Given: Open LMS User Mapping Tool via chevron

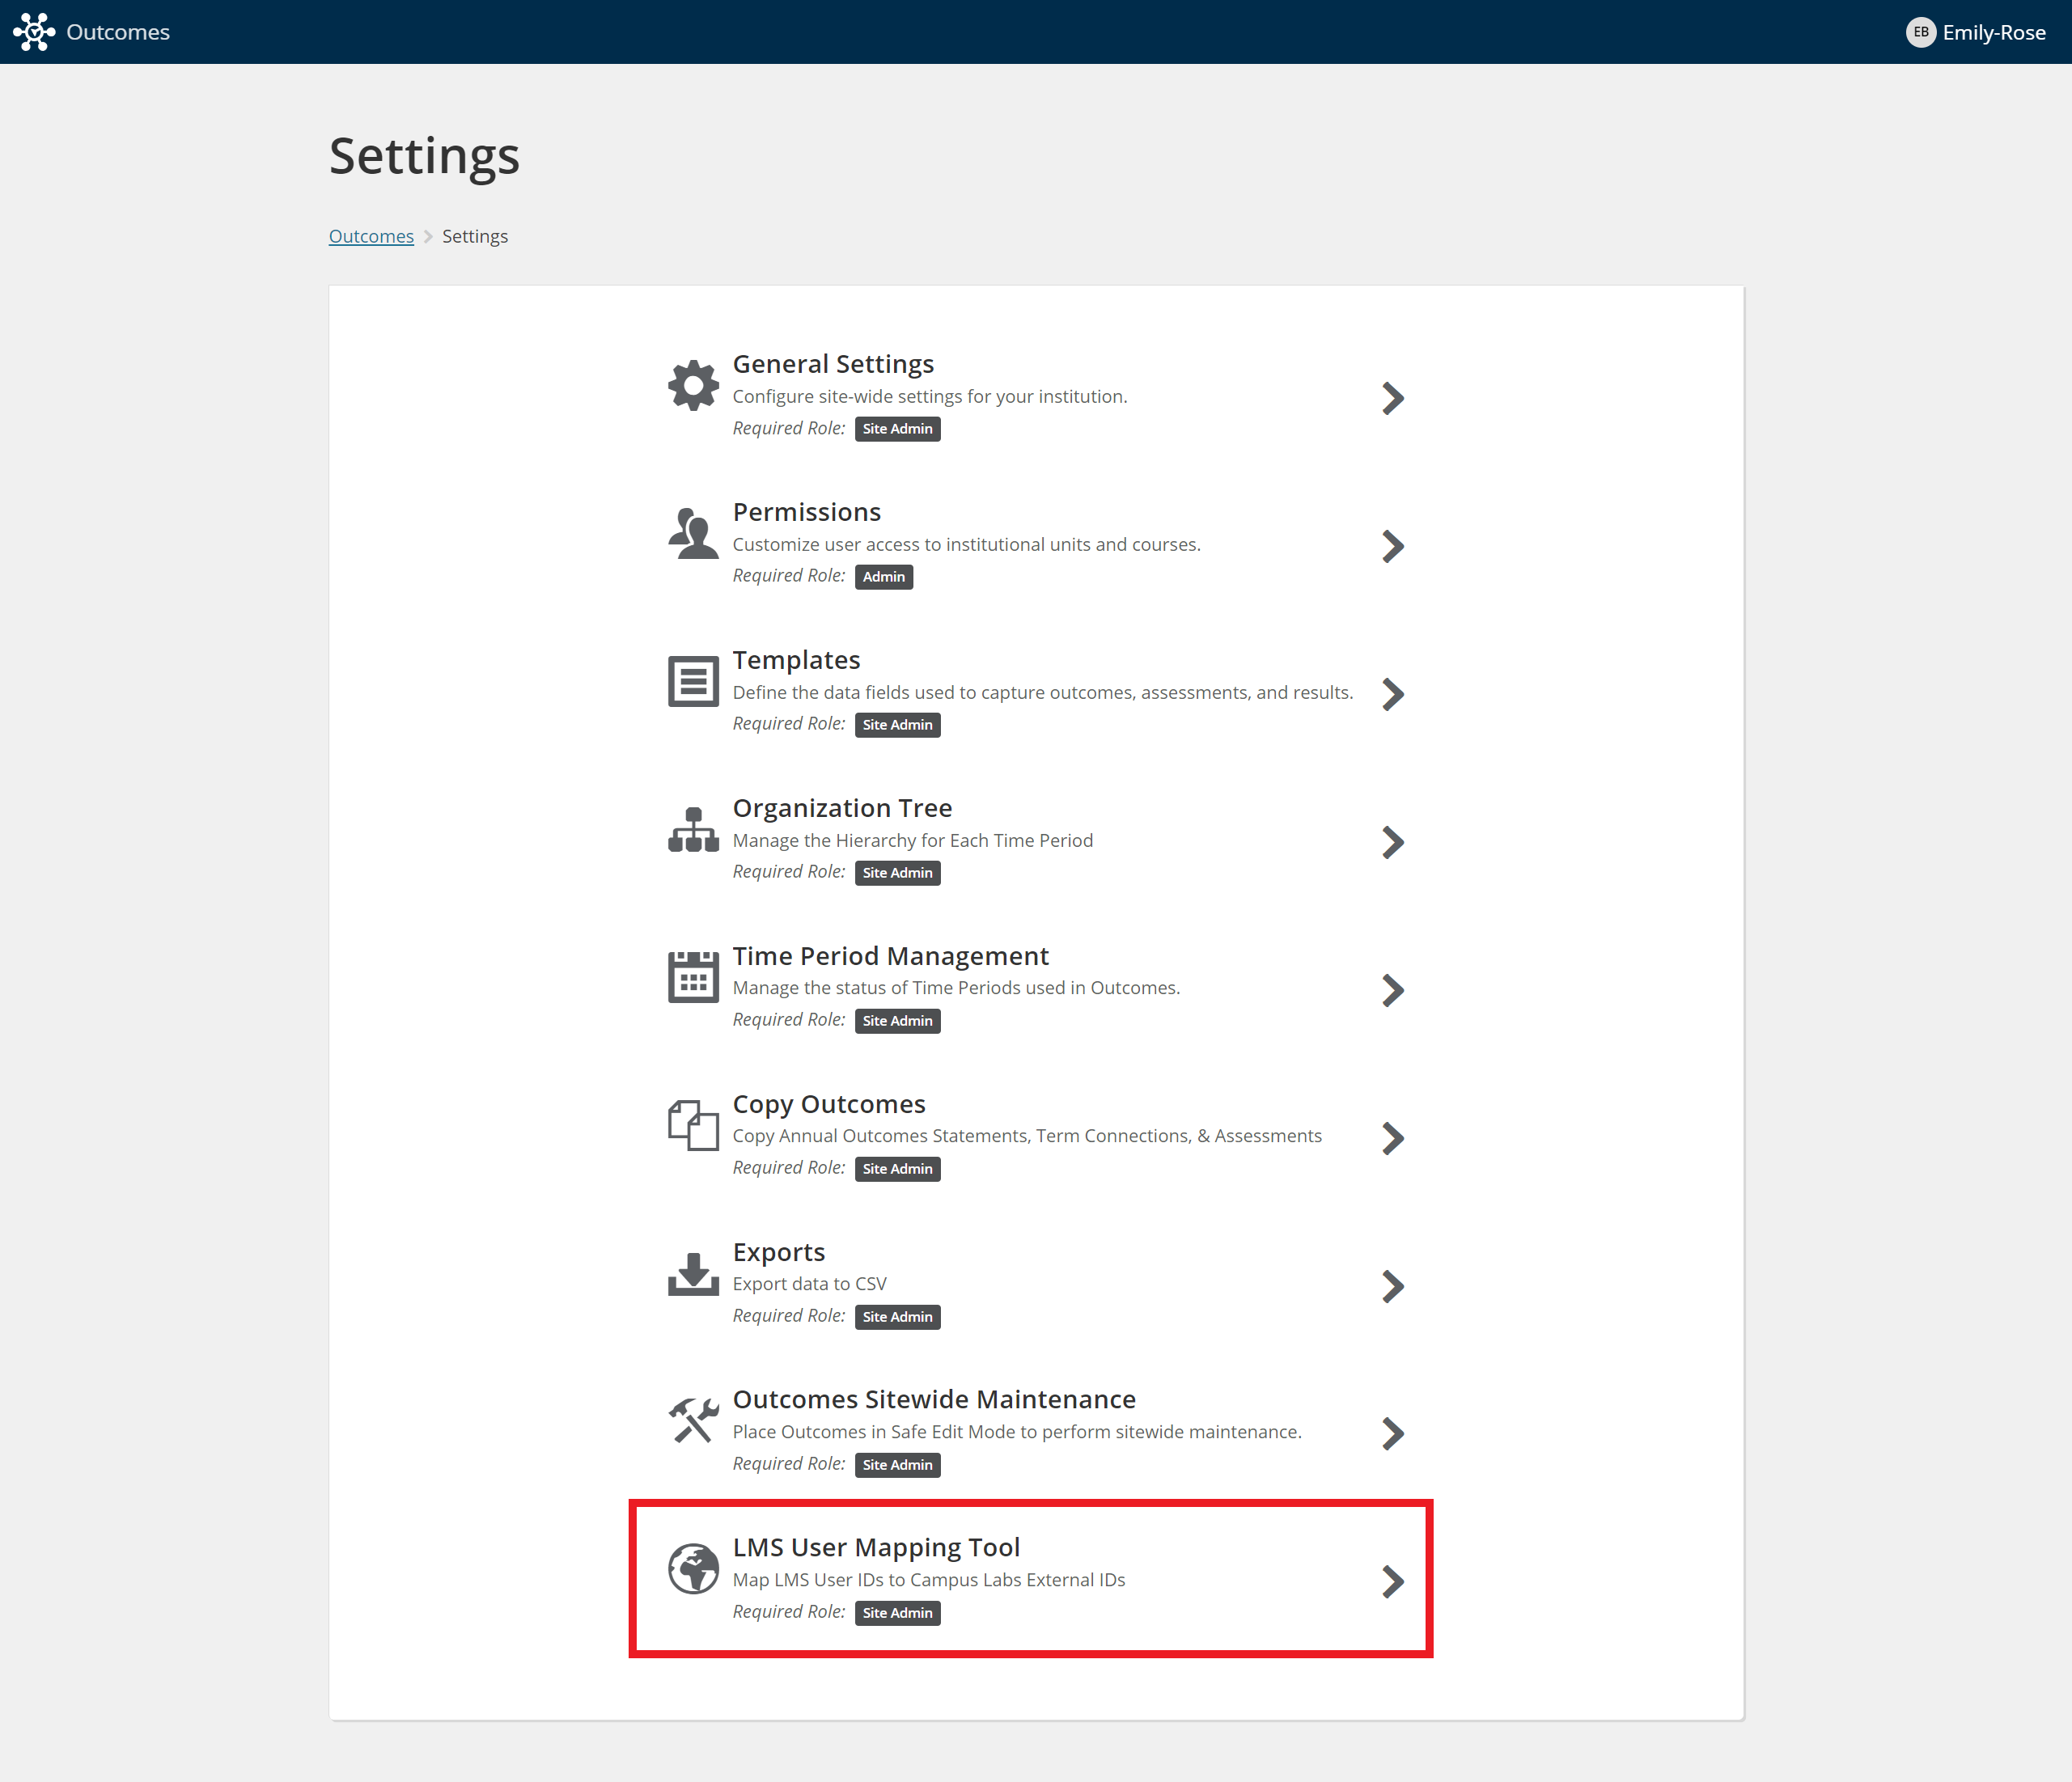Looking at the screenshot, I should coord(1392,1582).
